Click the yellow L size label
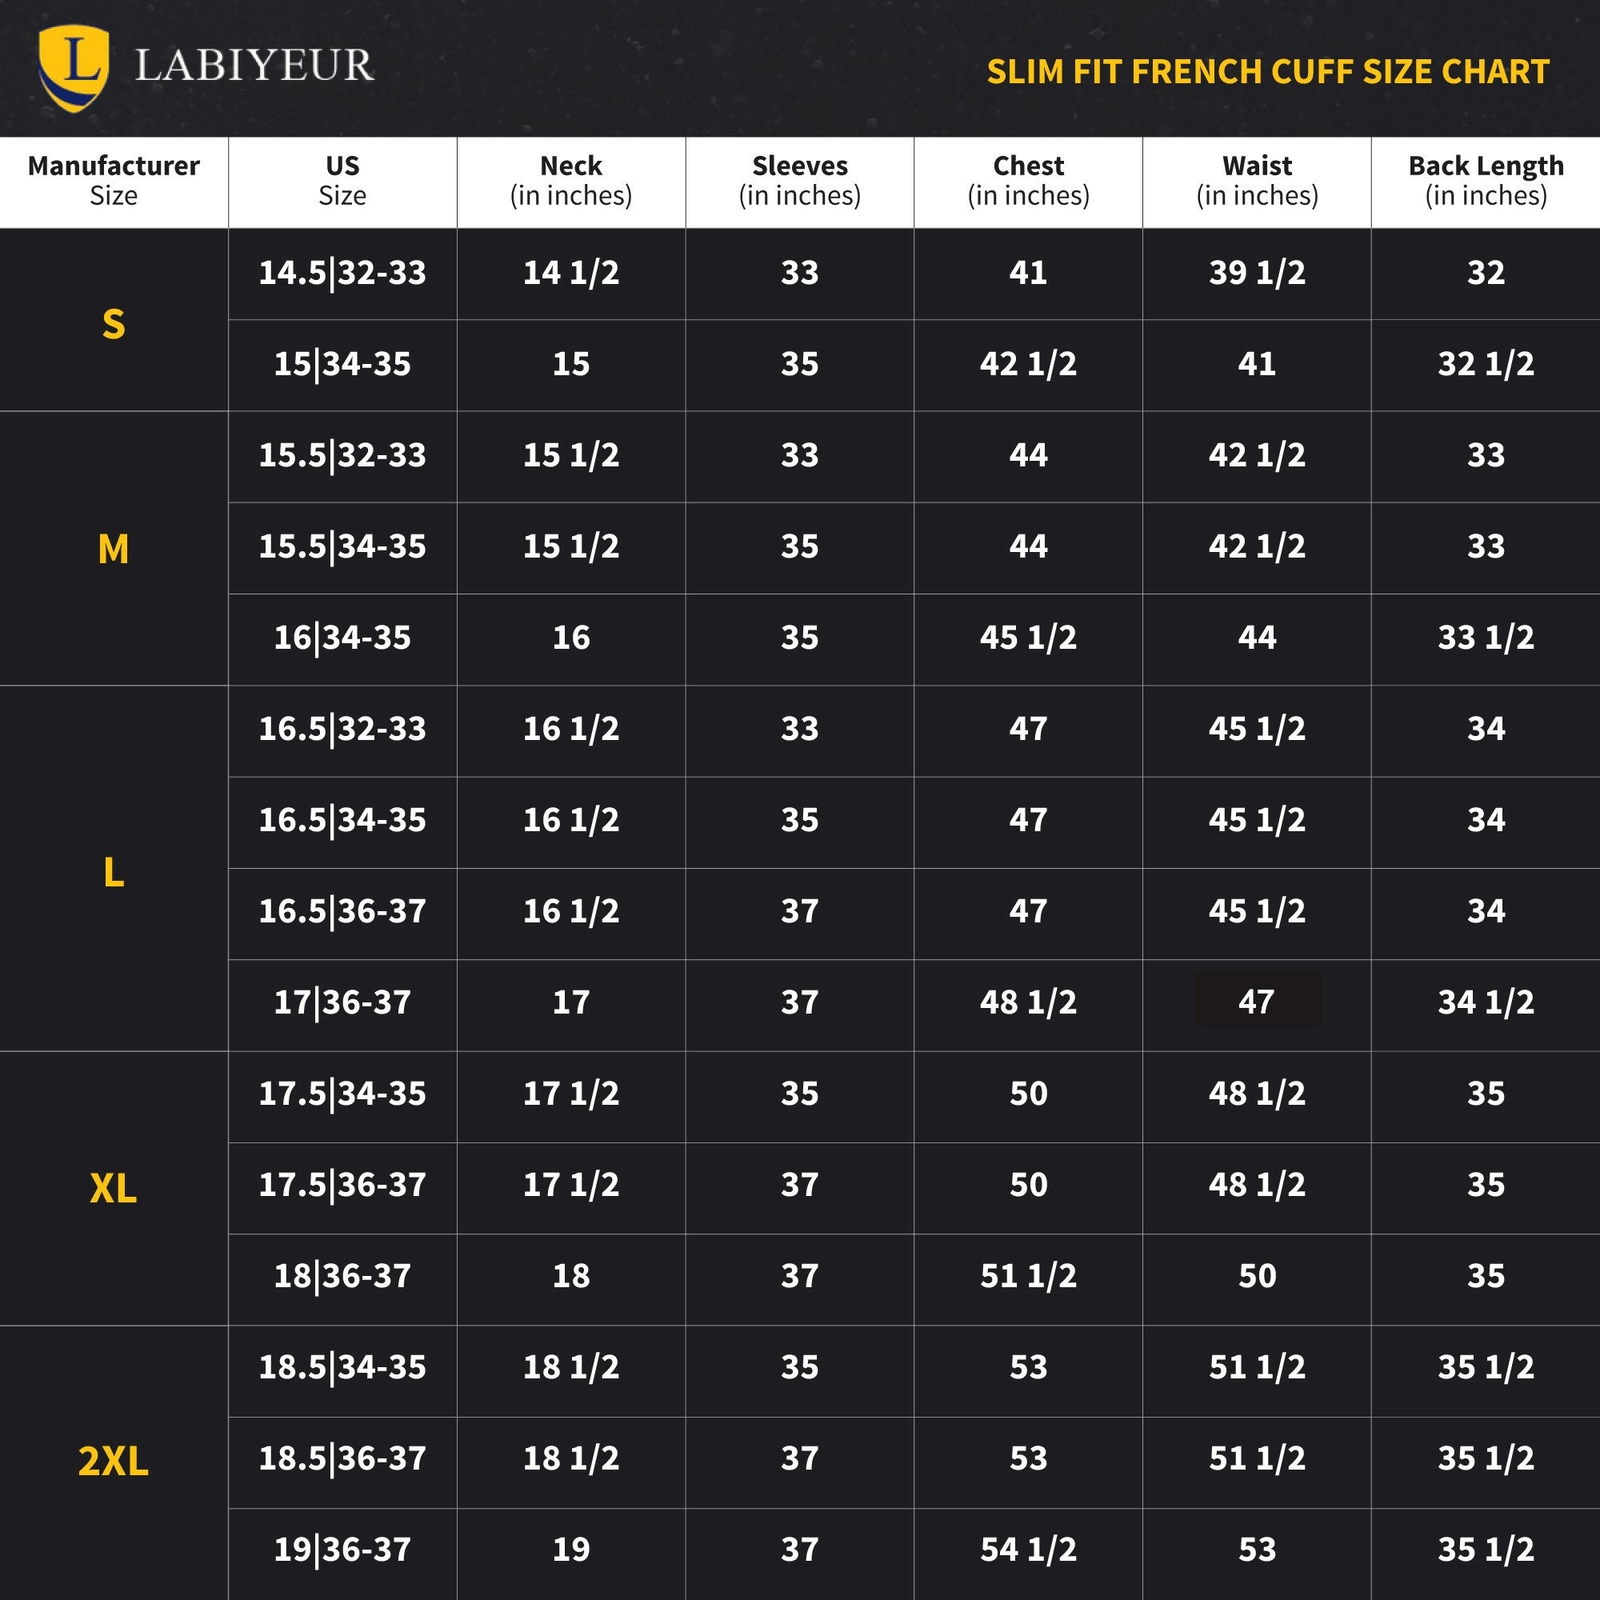1600x1600 pixels. [x=114, y=873]
